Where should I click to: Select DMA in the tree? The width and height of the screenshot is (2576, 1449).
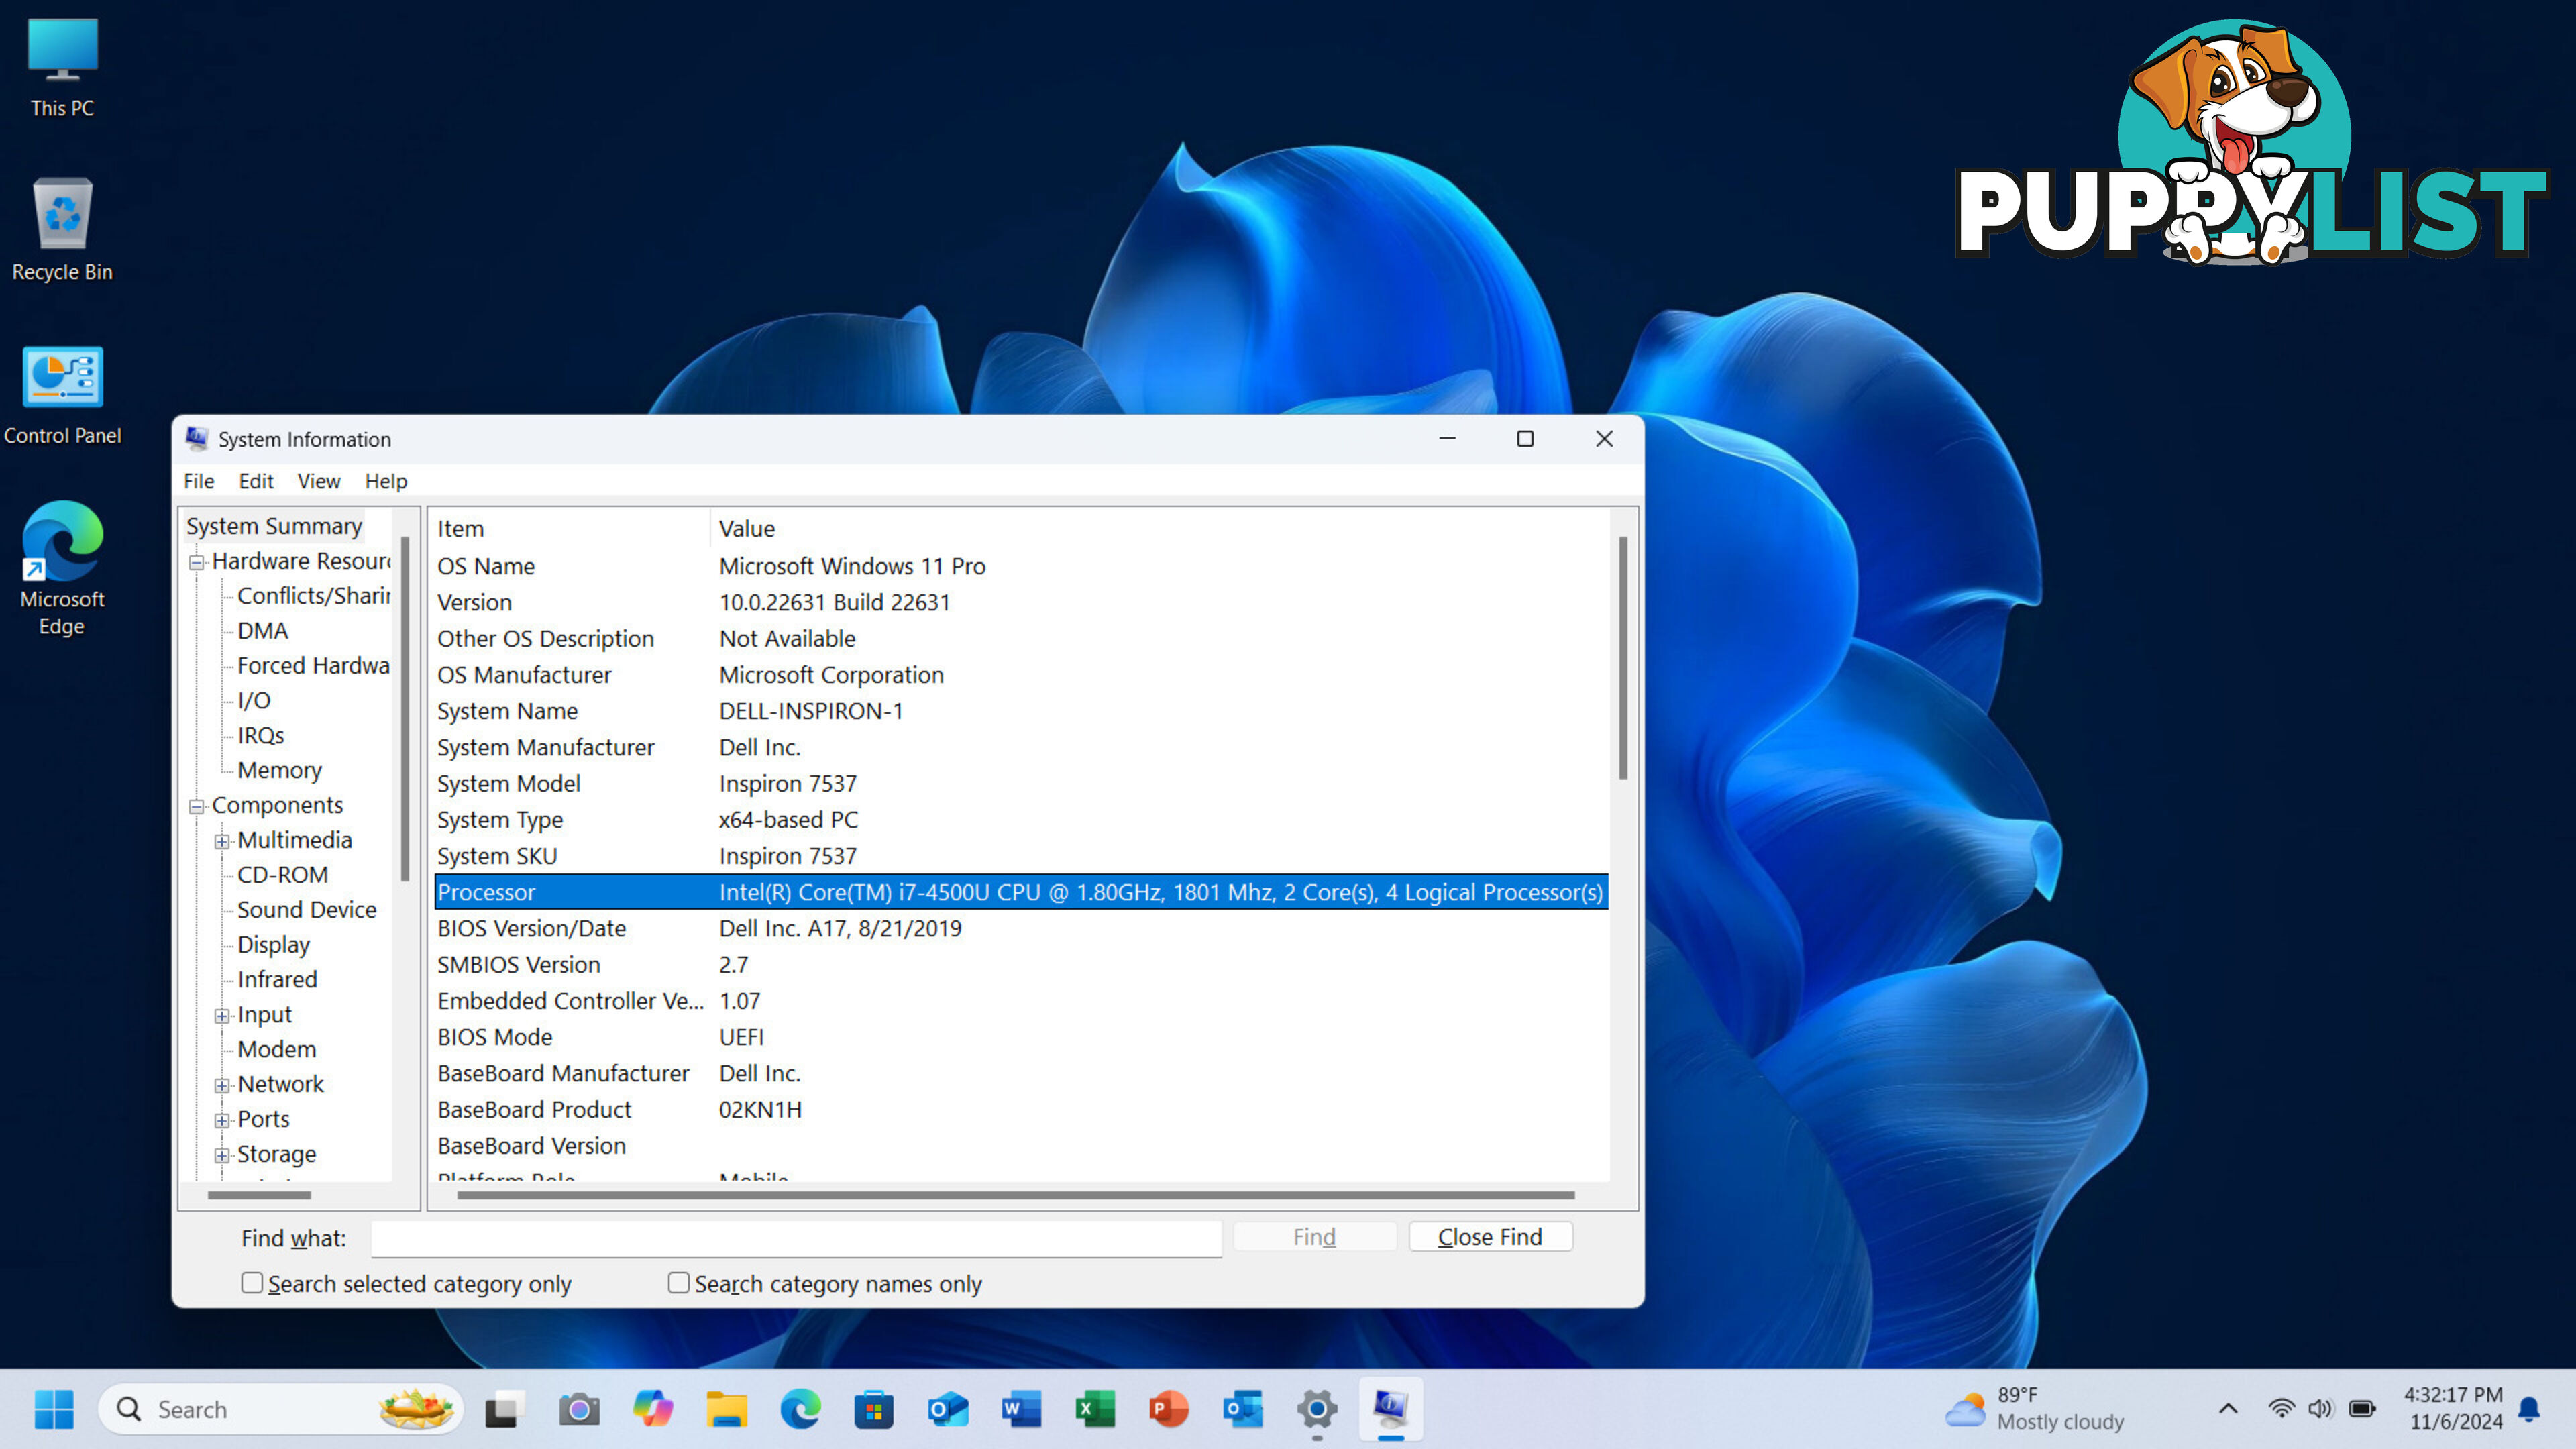coord(262,631)
